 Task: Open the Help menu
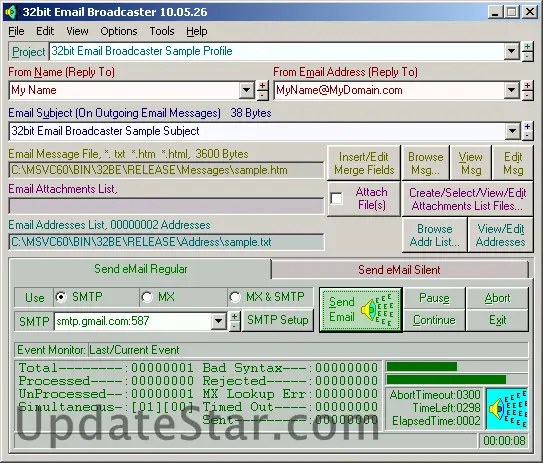click(197, 31)
